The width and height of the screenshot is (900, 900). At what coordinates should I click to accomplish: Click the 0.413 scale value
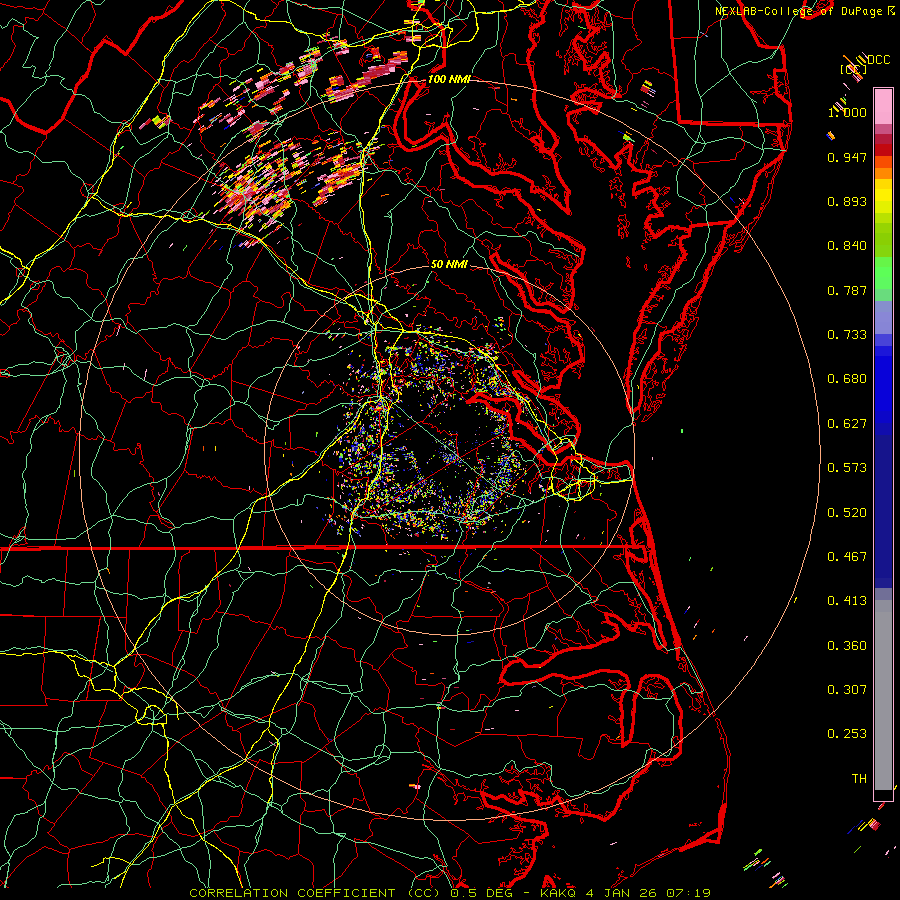tap(846, 601)
